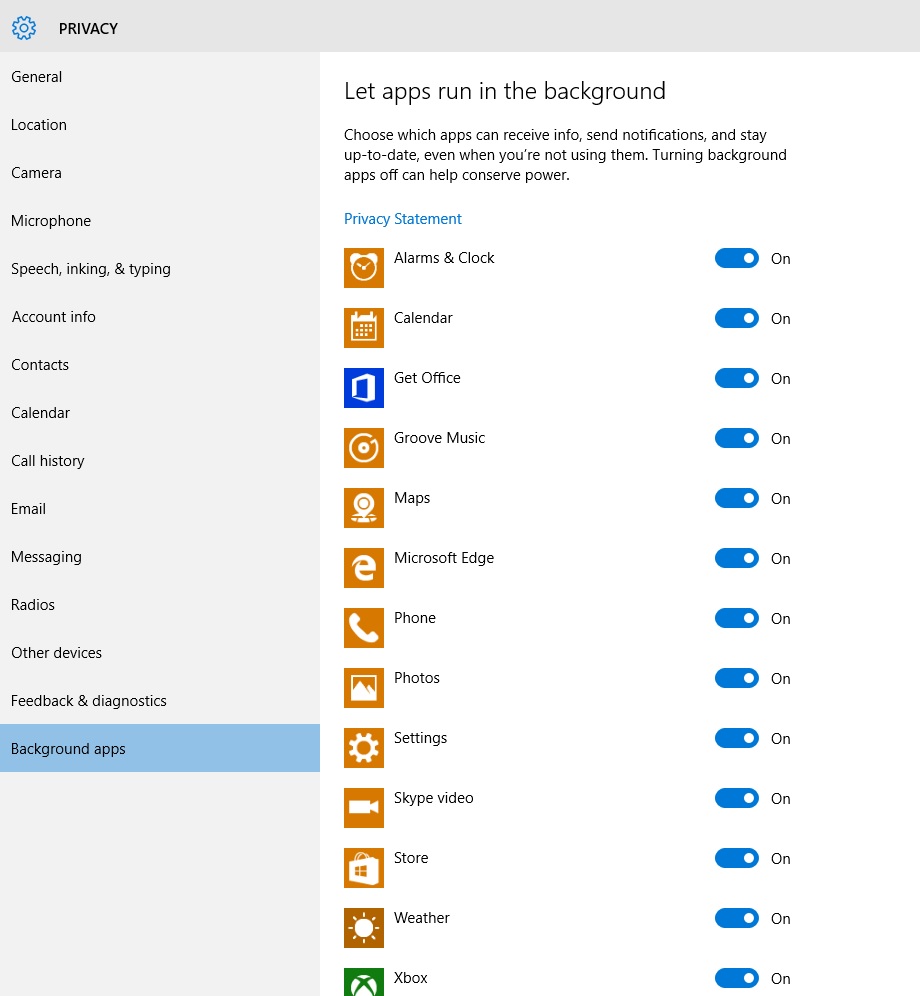Toggle the Settings app background switch
Screen dimensions: 920x996
coord(736,738)
